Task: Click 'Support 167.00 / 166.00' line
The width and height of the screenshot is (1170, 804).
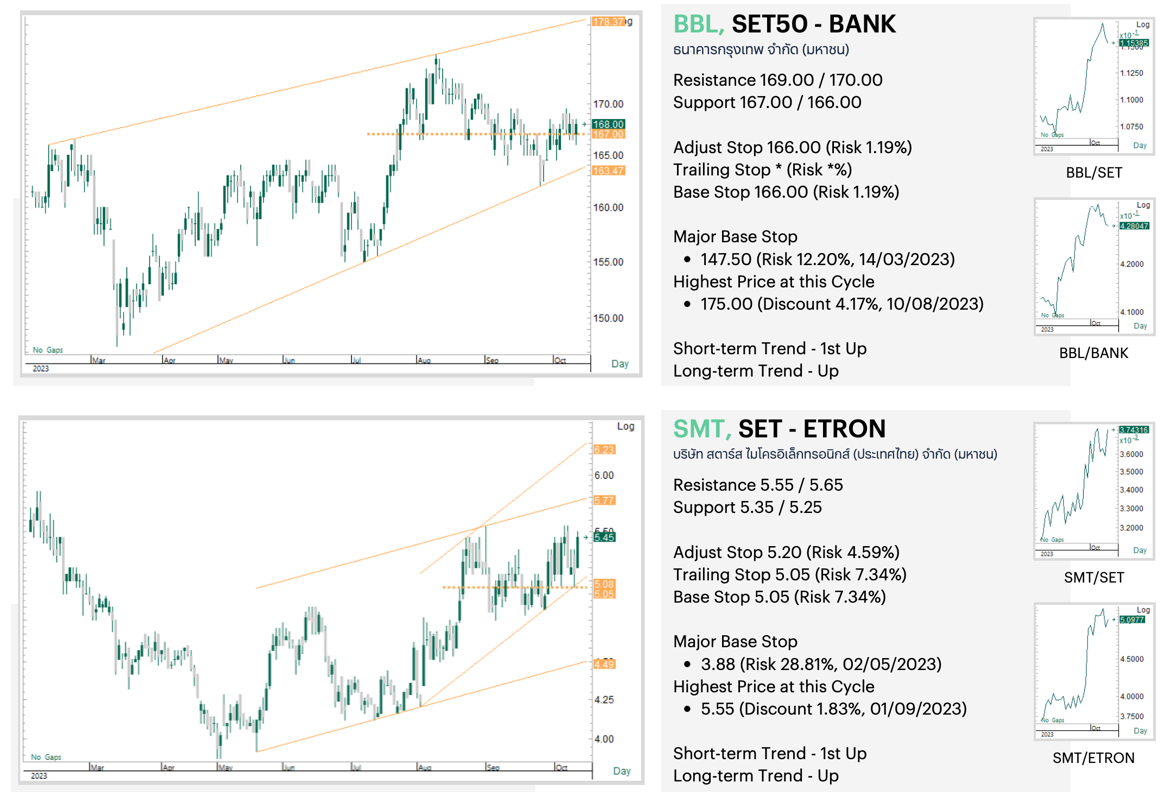Action: tap(767, 102)
